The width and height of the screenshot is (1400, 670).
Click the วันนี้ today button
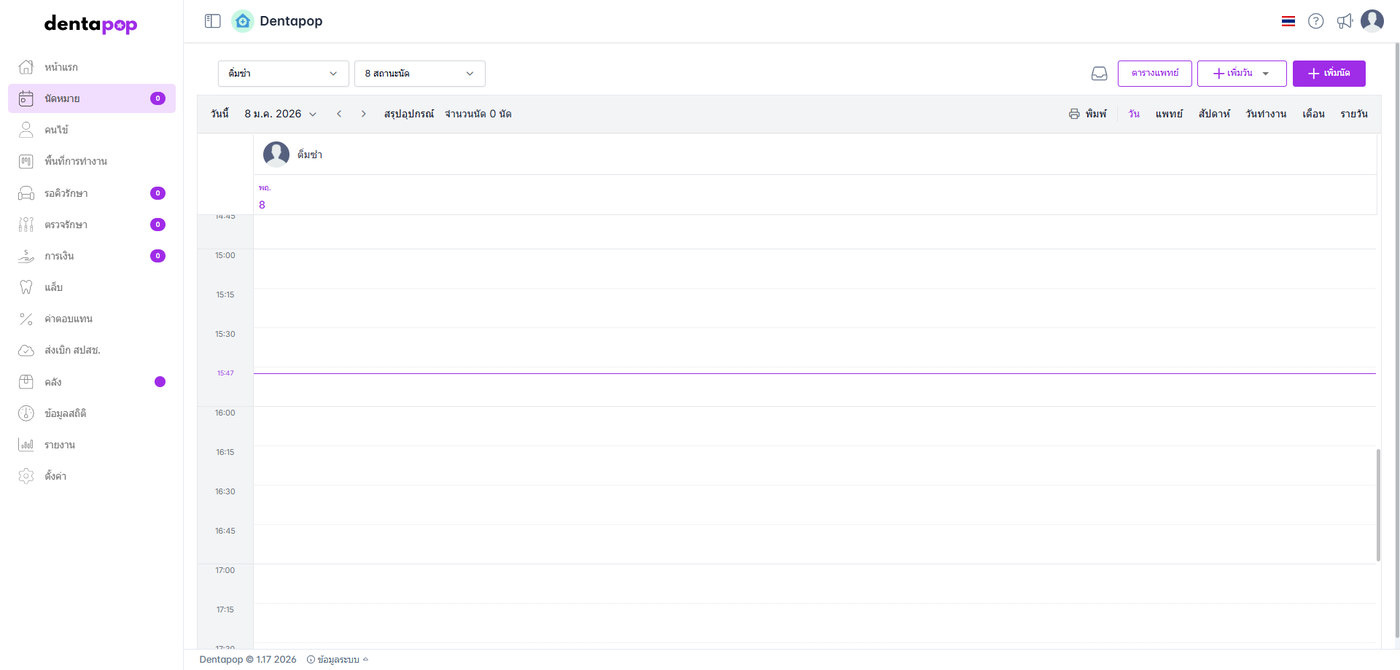click(x=219, y=114)
